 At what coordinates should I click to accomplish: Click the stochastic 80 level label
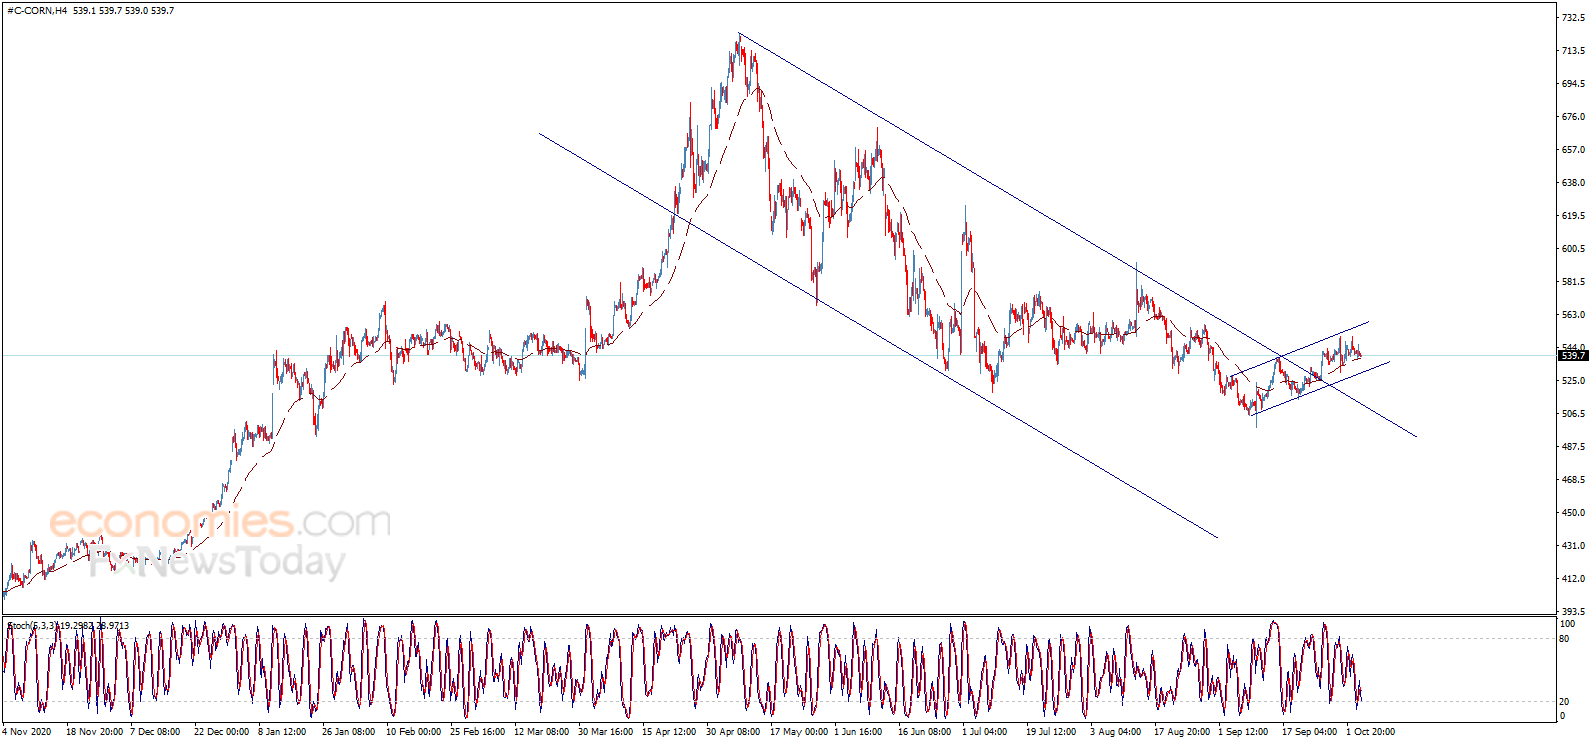pos(1565,639)
